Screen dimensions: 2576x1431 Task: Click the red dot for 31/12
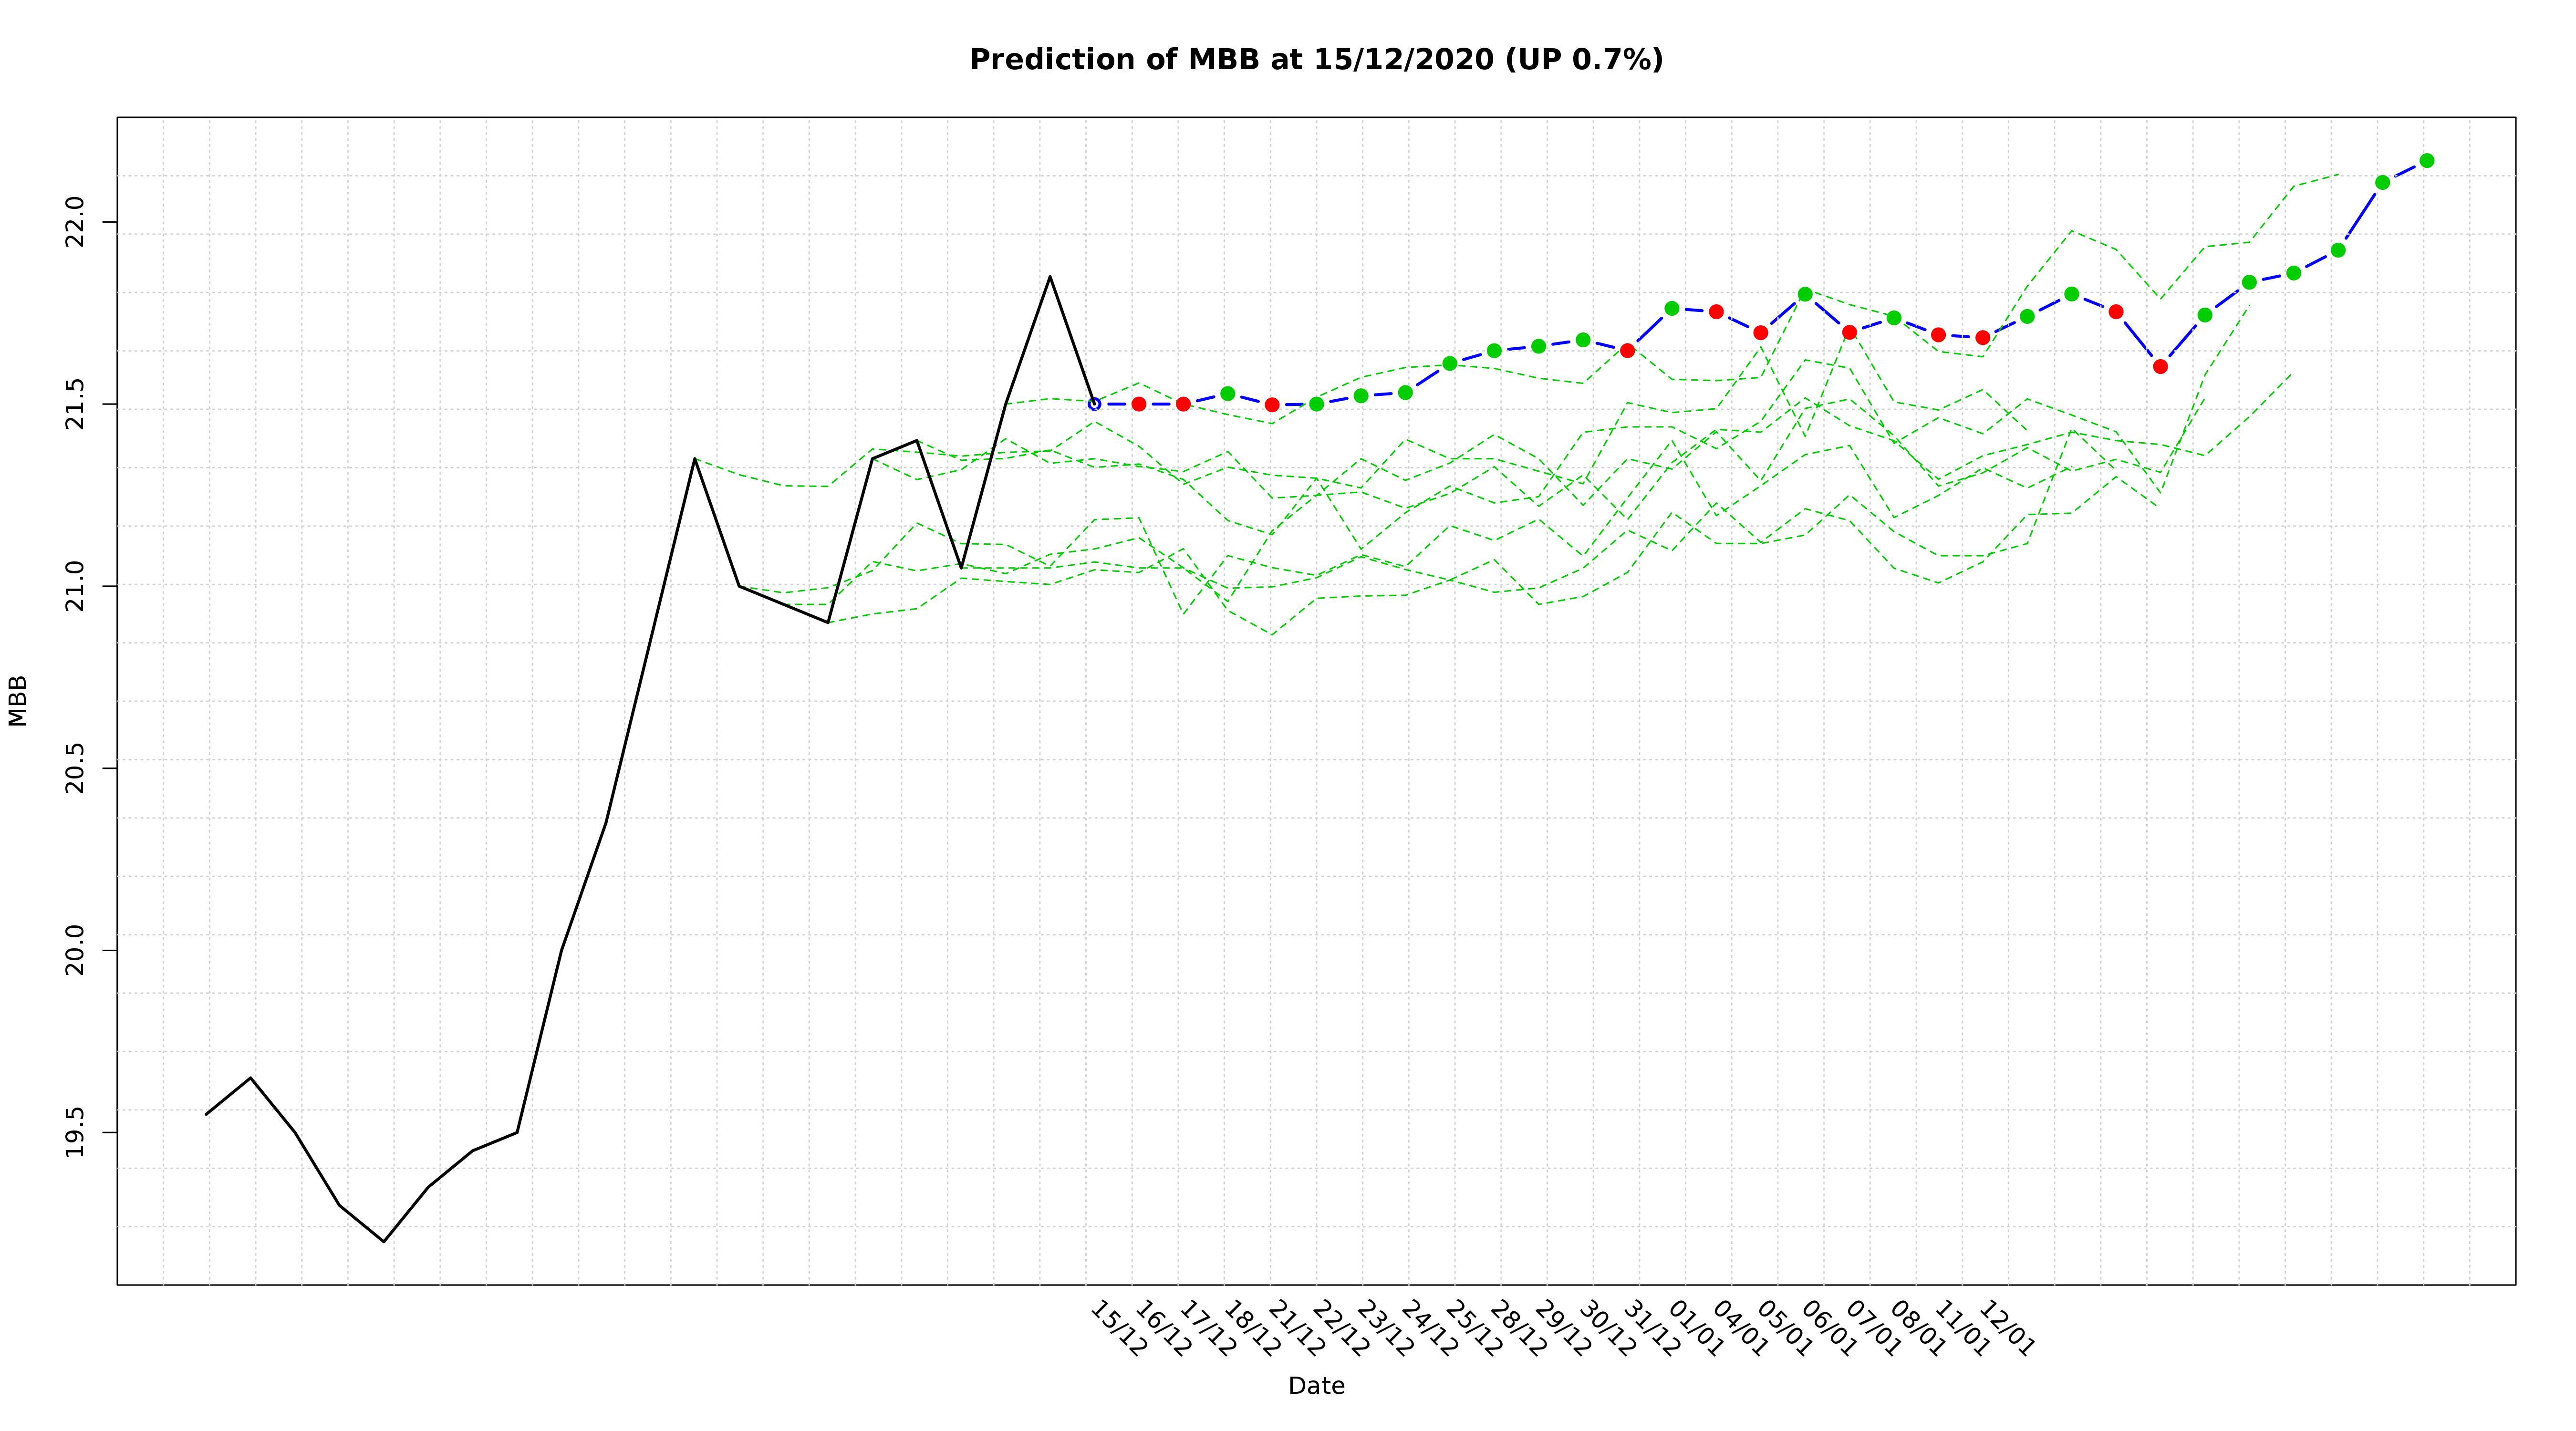[1627, 350]
